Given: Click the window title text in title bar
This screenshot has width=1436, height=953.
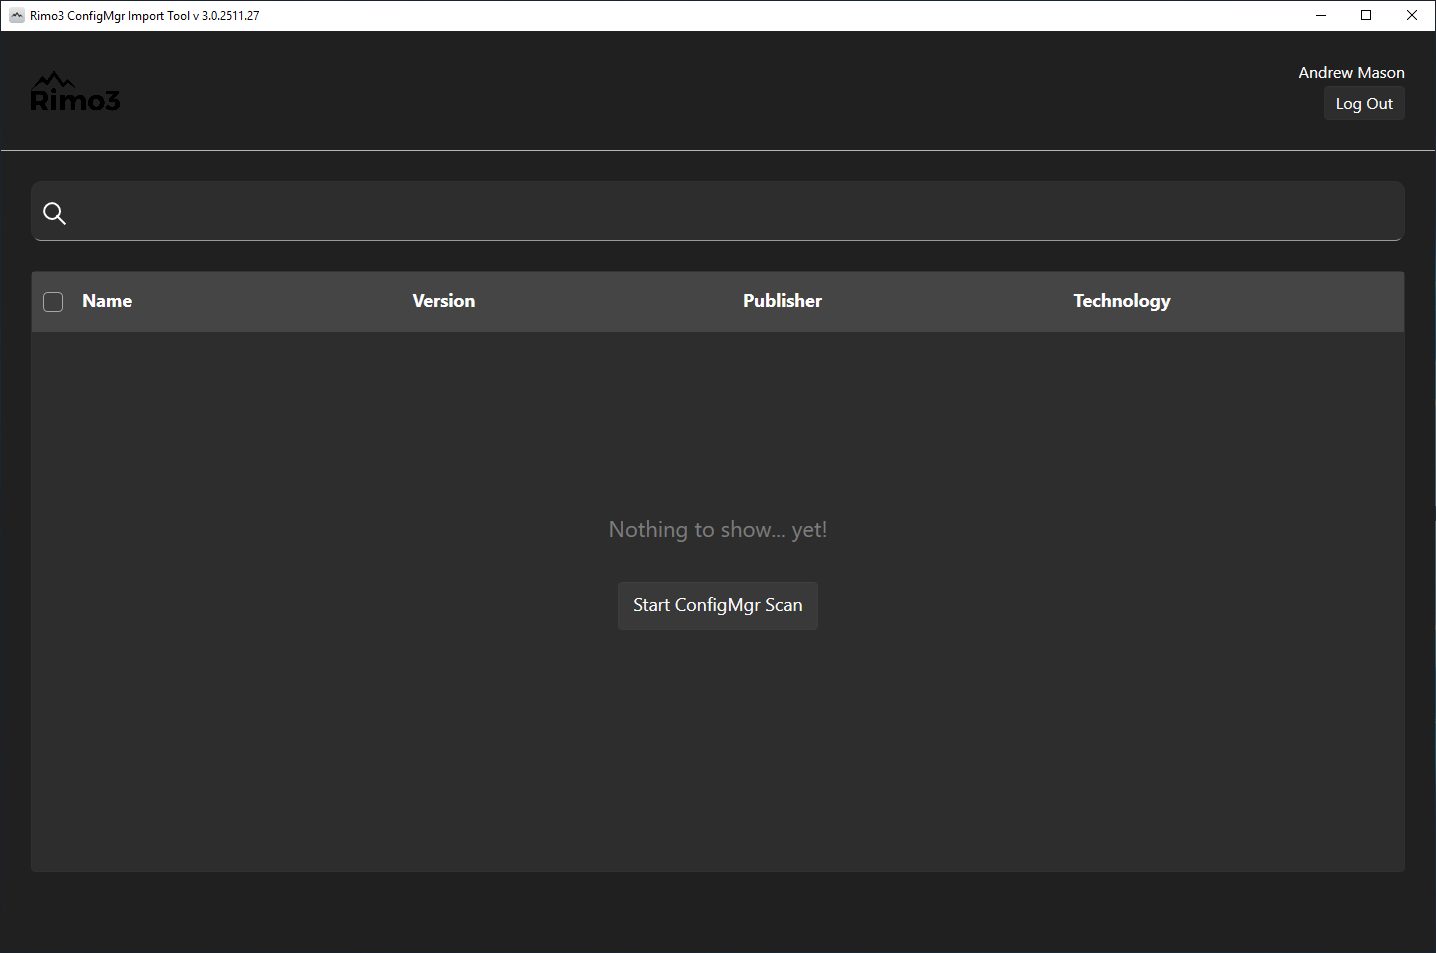Looking at the screenshot, I should (145, 16).
